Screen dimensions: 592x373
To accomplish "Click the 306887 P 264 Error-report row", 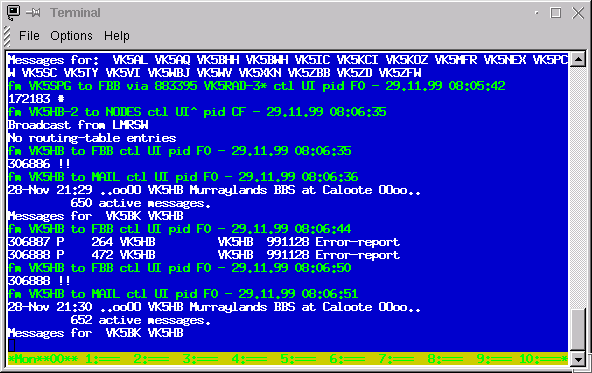I will click(x=204, y=242).
